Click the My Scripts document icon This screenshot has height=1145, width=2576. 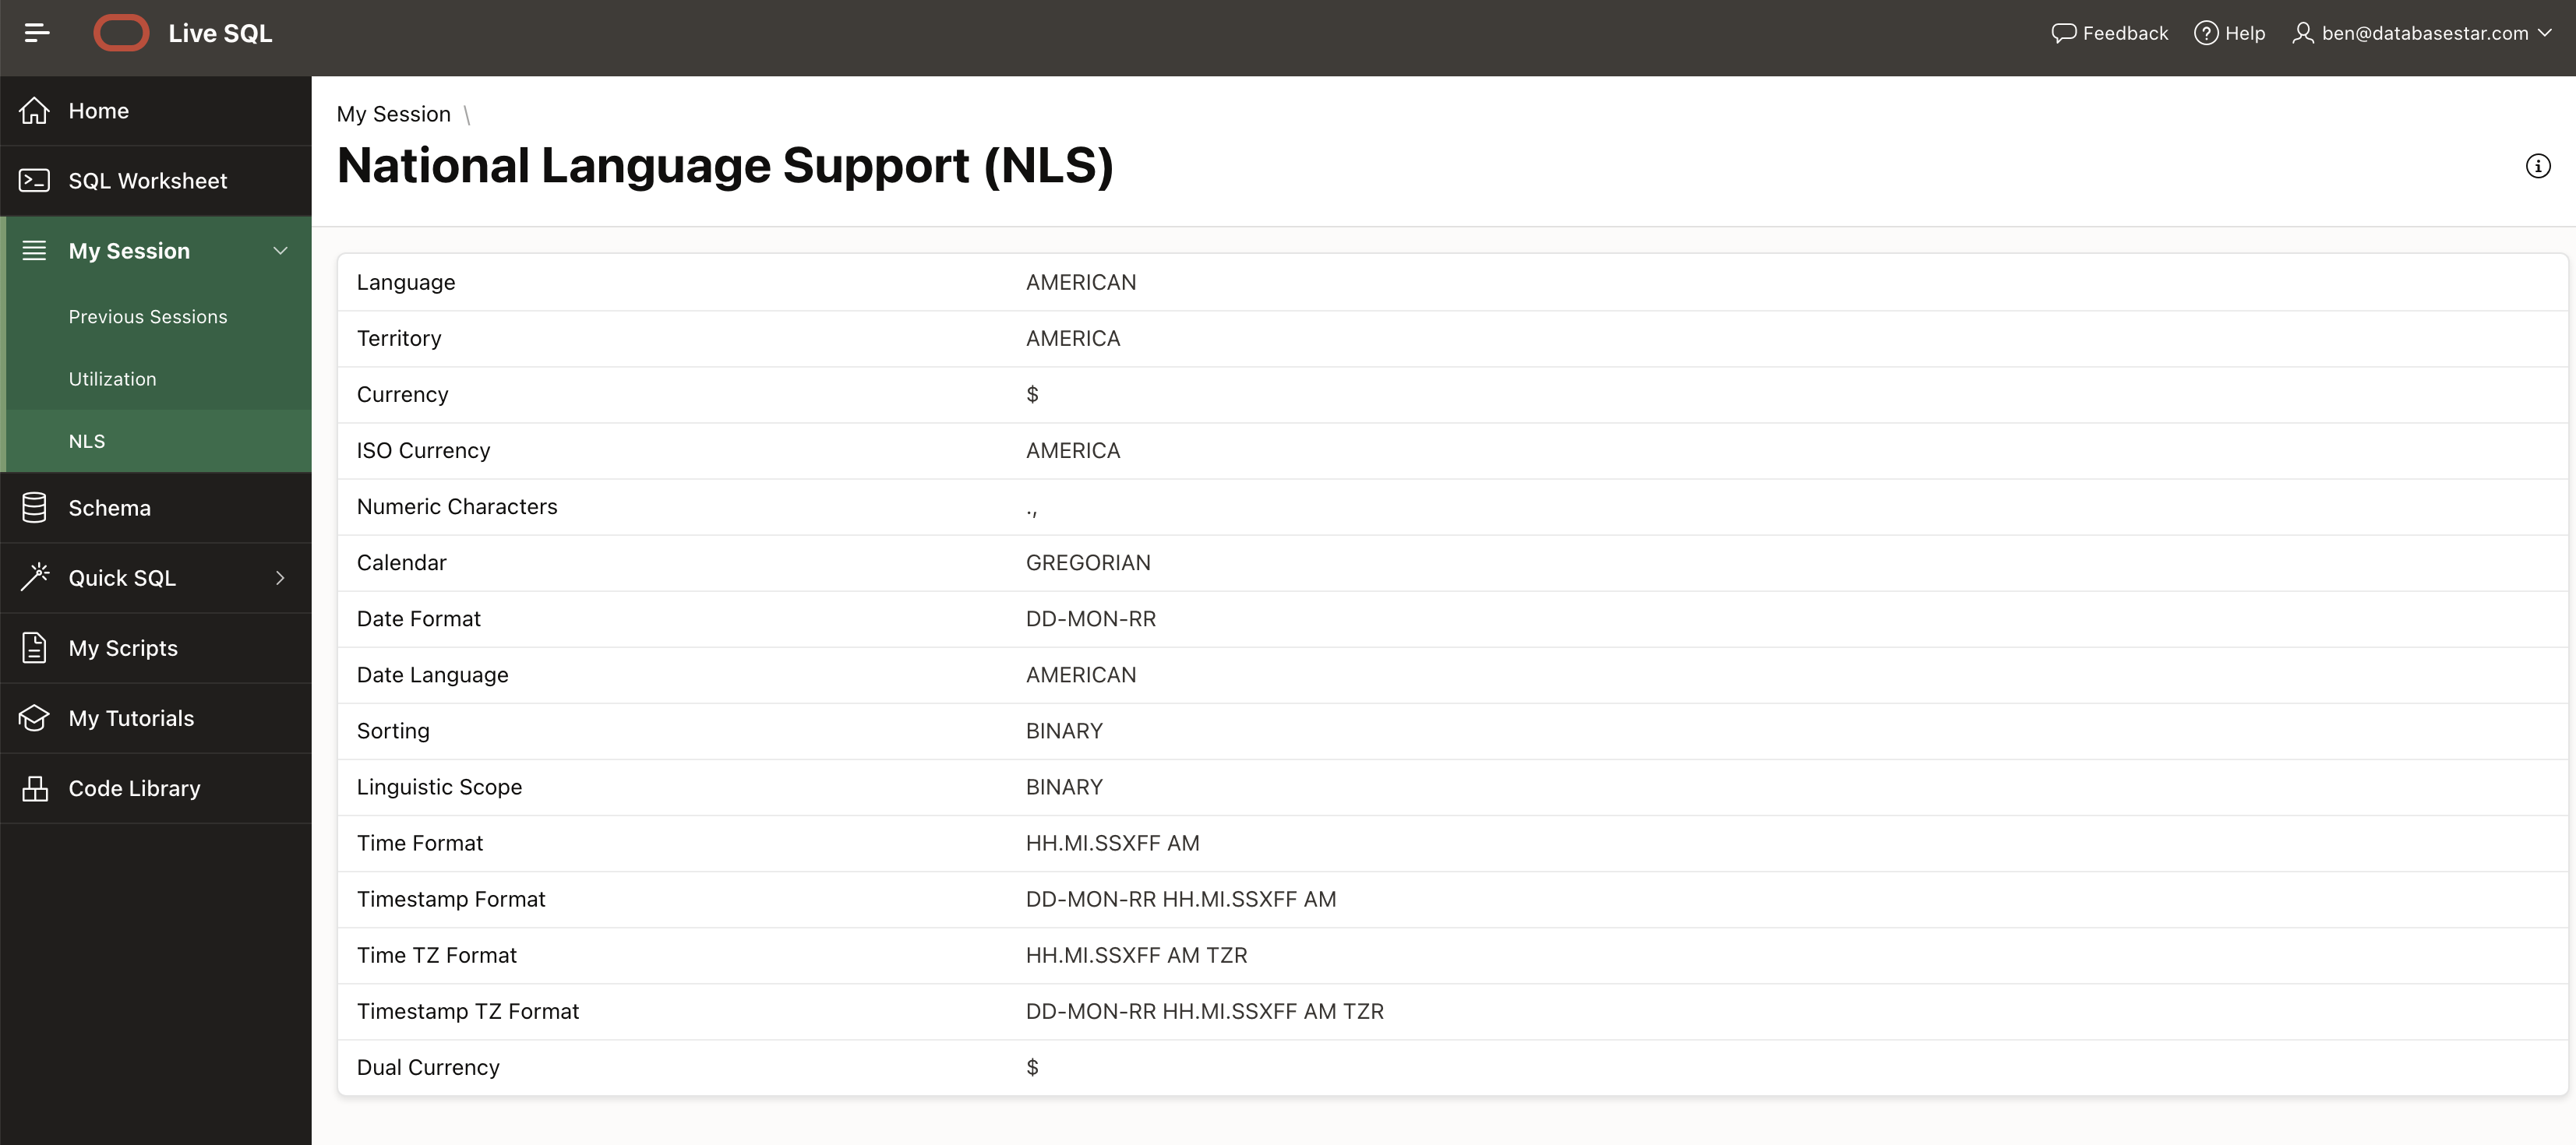pyautogui.click(x=34, y=648)
